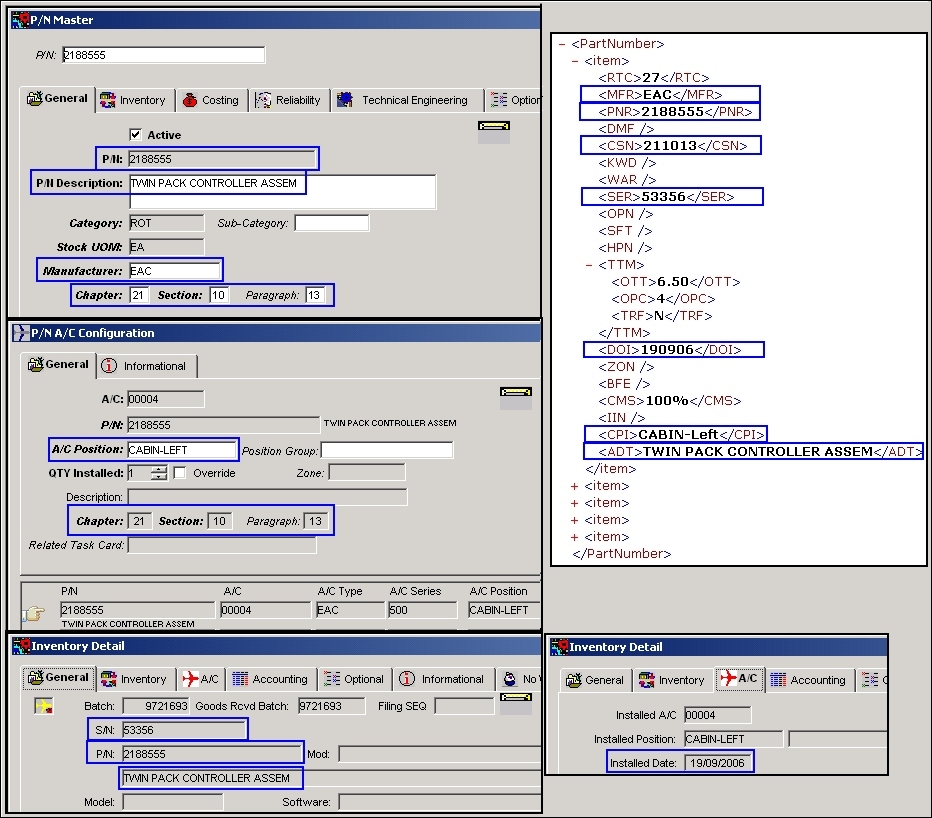Open Informational tab in Inventory Detail with Batch field

(441, 679)
